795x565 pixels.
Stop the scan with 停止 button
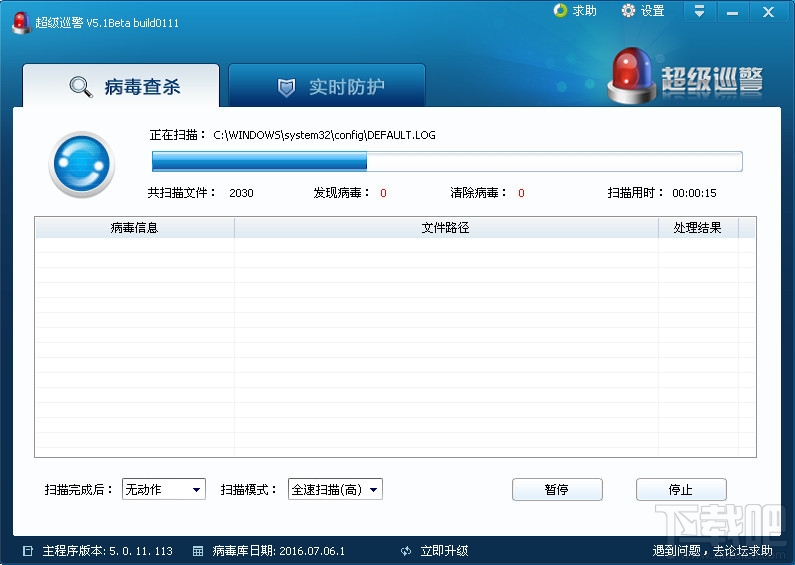tap(681, 489)
